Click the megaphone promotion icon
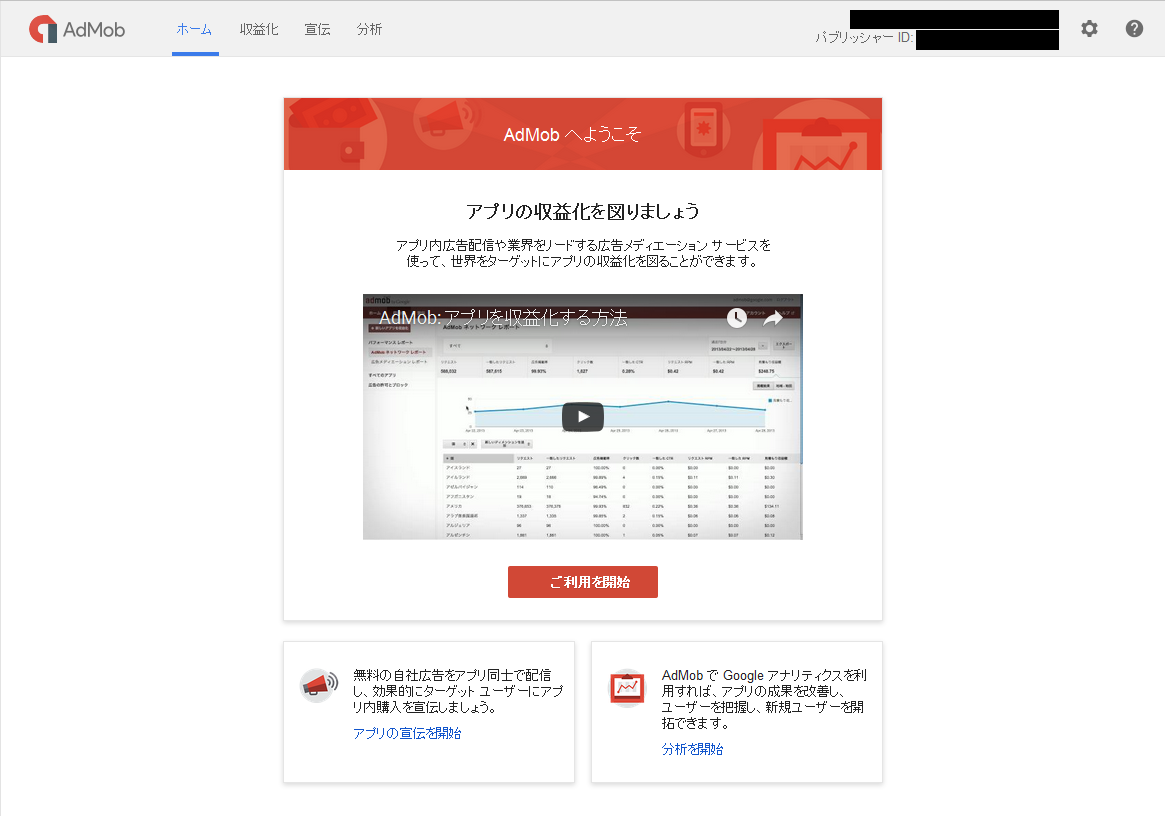 (x=319, y=684)
